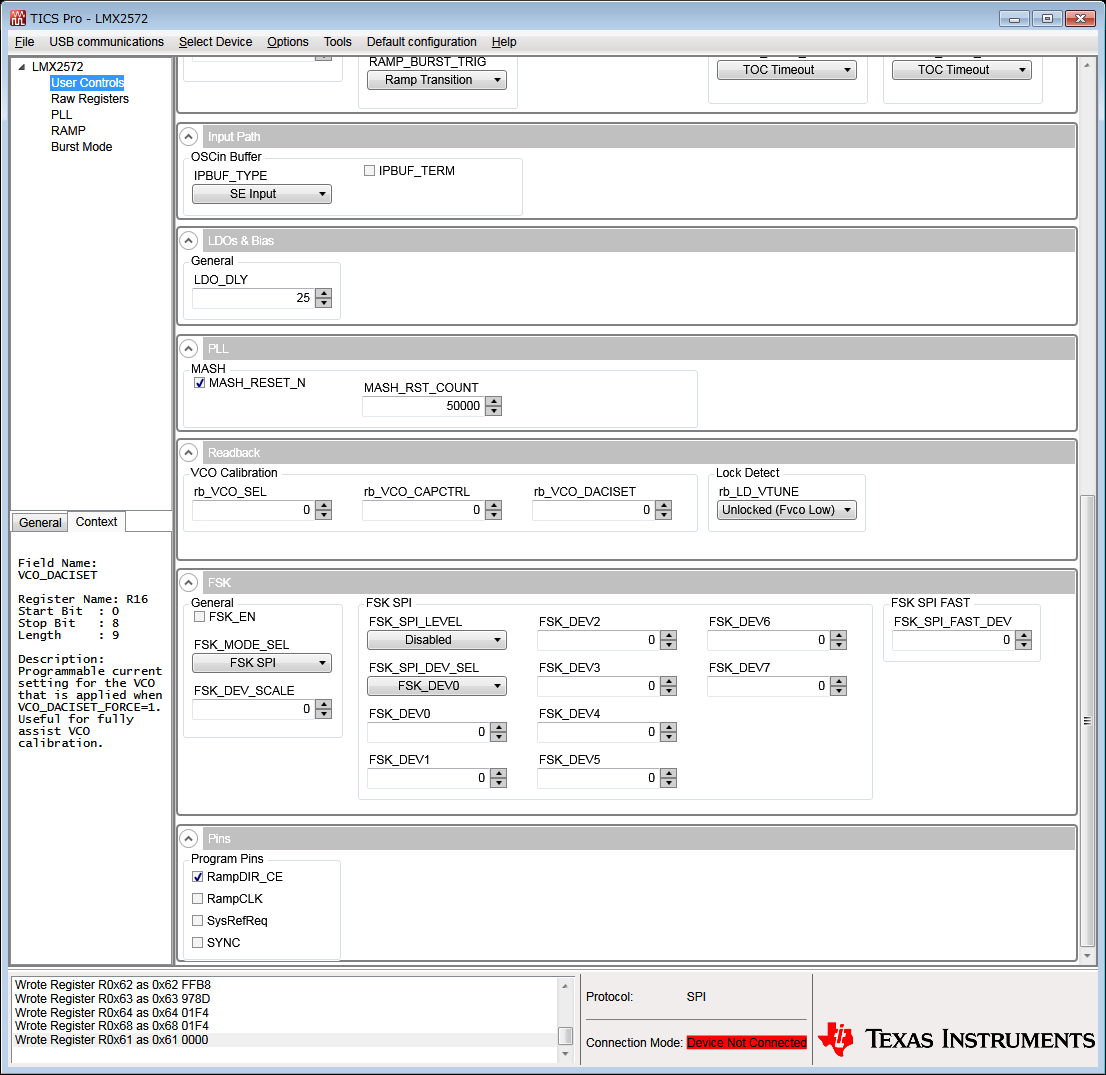Click the FSK_DEV_SCALE value field

(x=253, y=709)
